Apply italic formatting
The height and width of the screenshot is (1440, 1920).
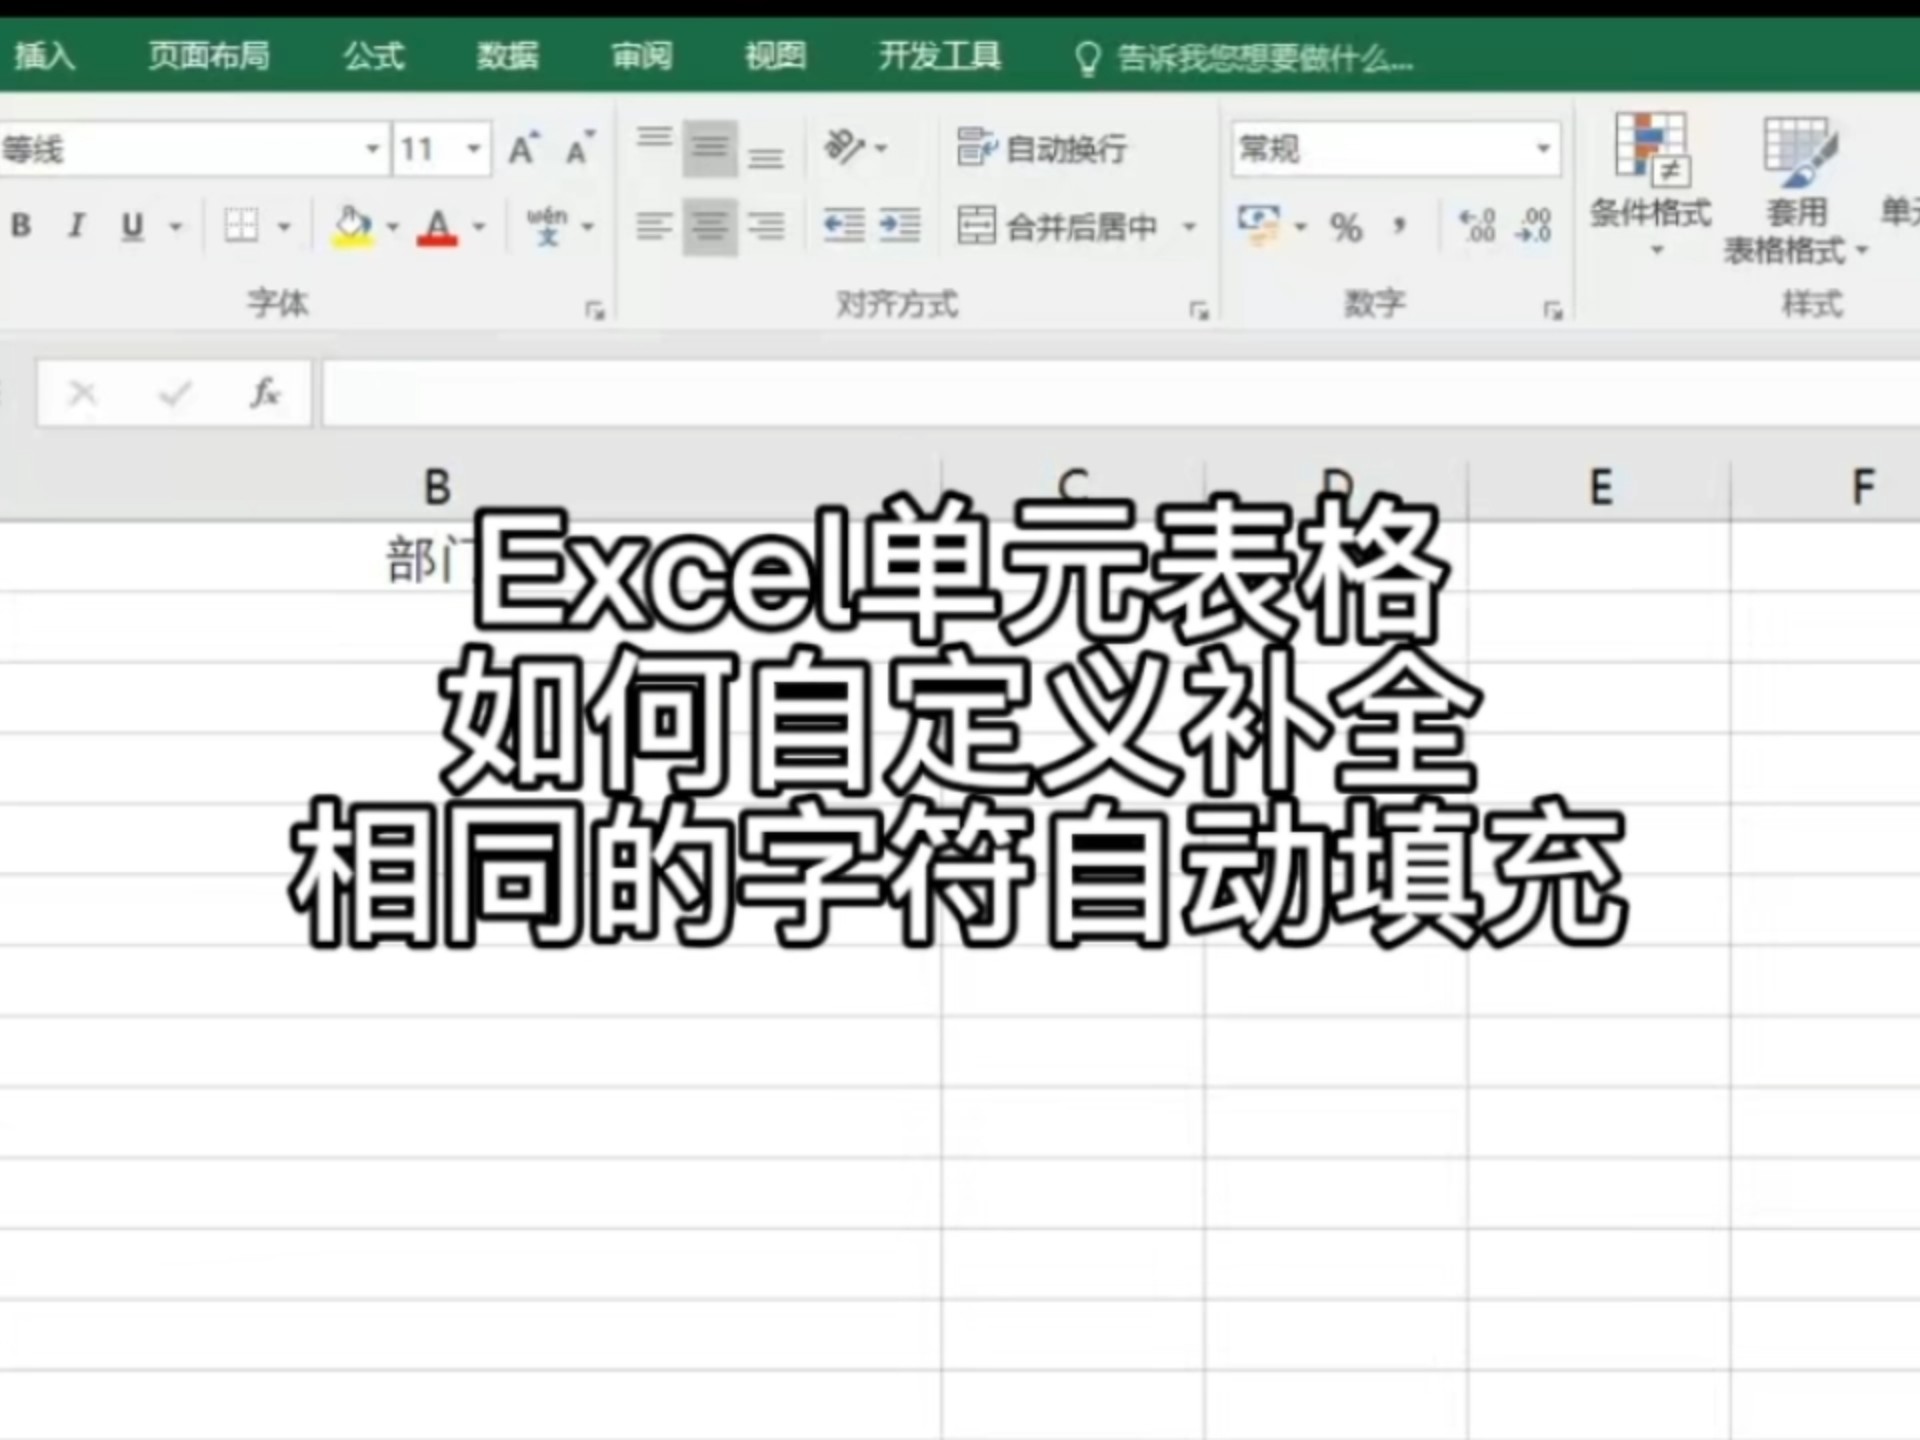coord(76,226)
